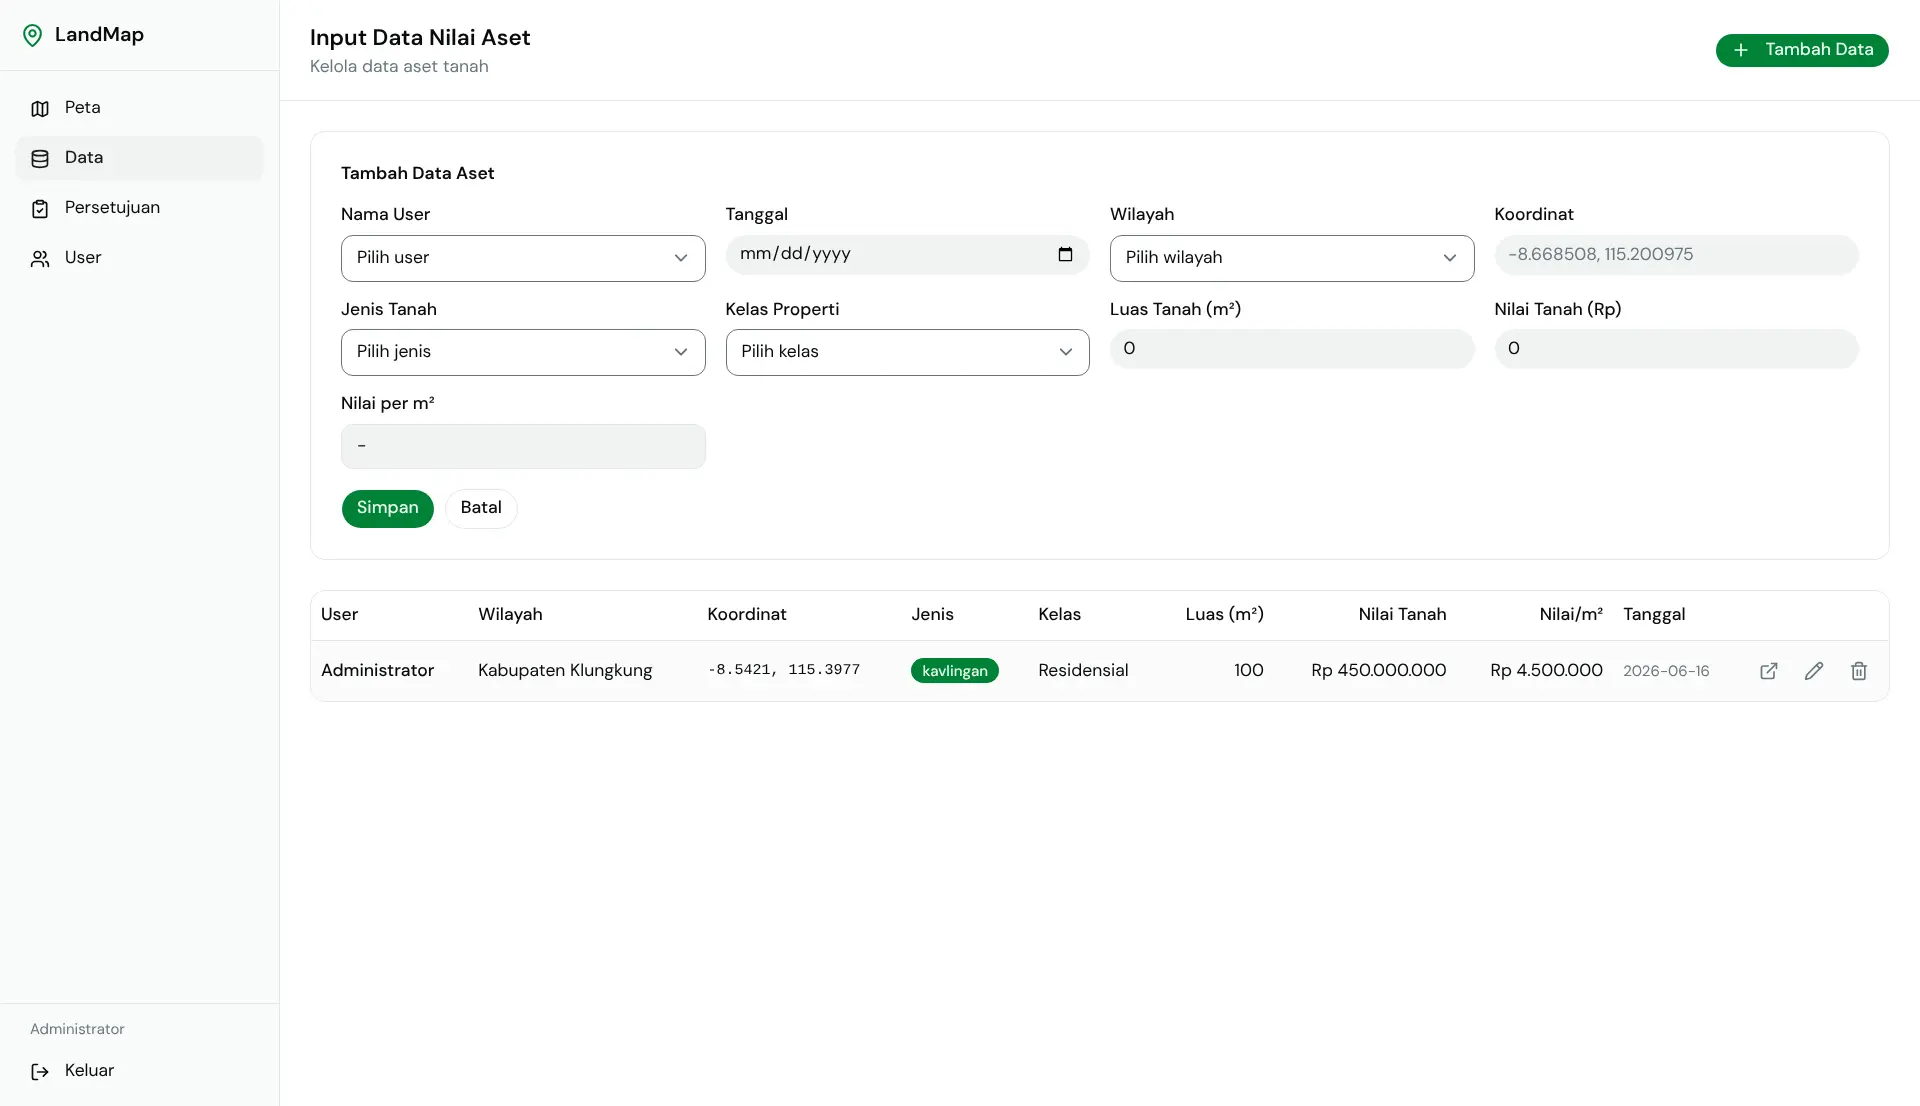1920x1106 pixels.
Task: Click the Tanggal date input
Action: click(x=907, y=255)
